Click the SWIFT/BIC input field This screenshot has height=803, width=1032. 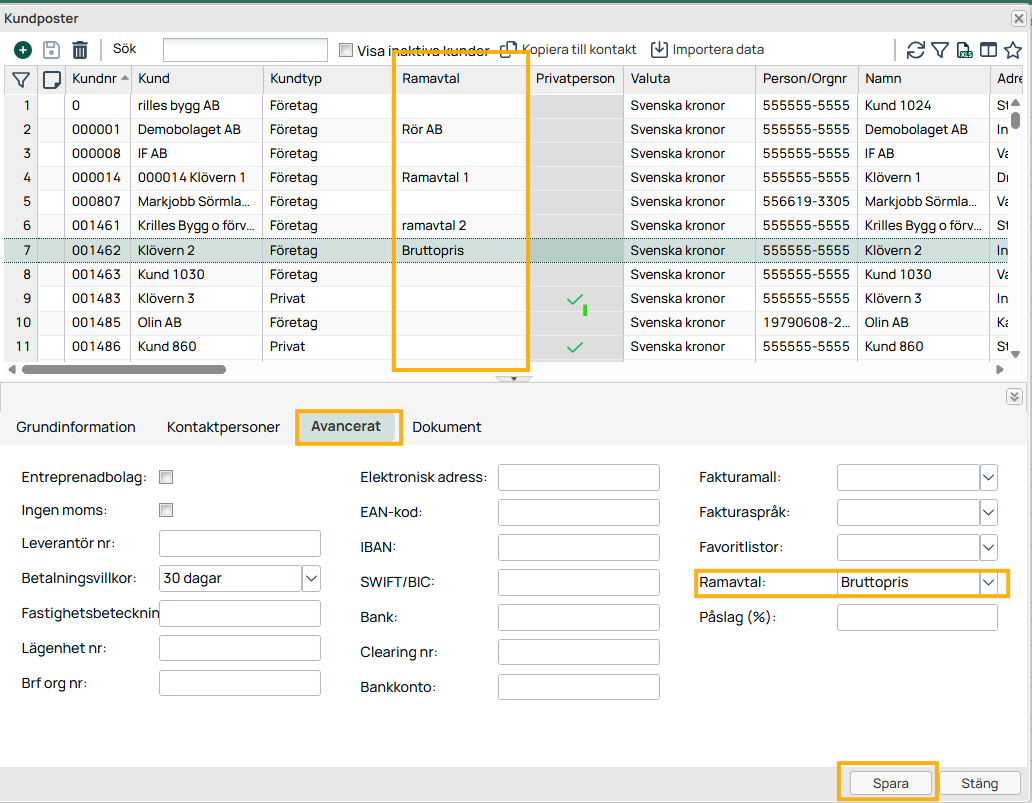579,583
